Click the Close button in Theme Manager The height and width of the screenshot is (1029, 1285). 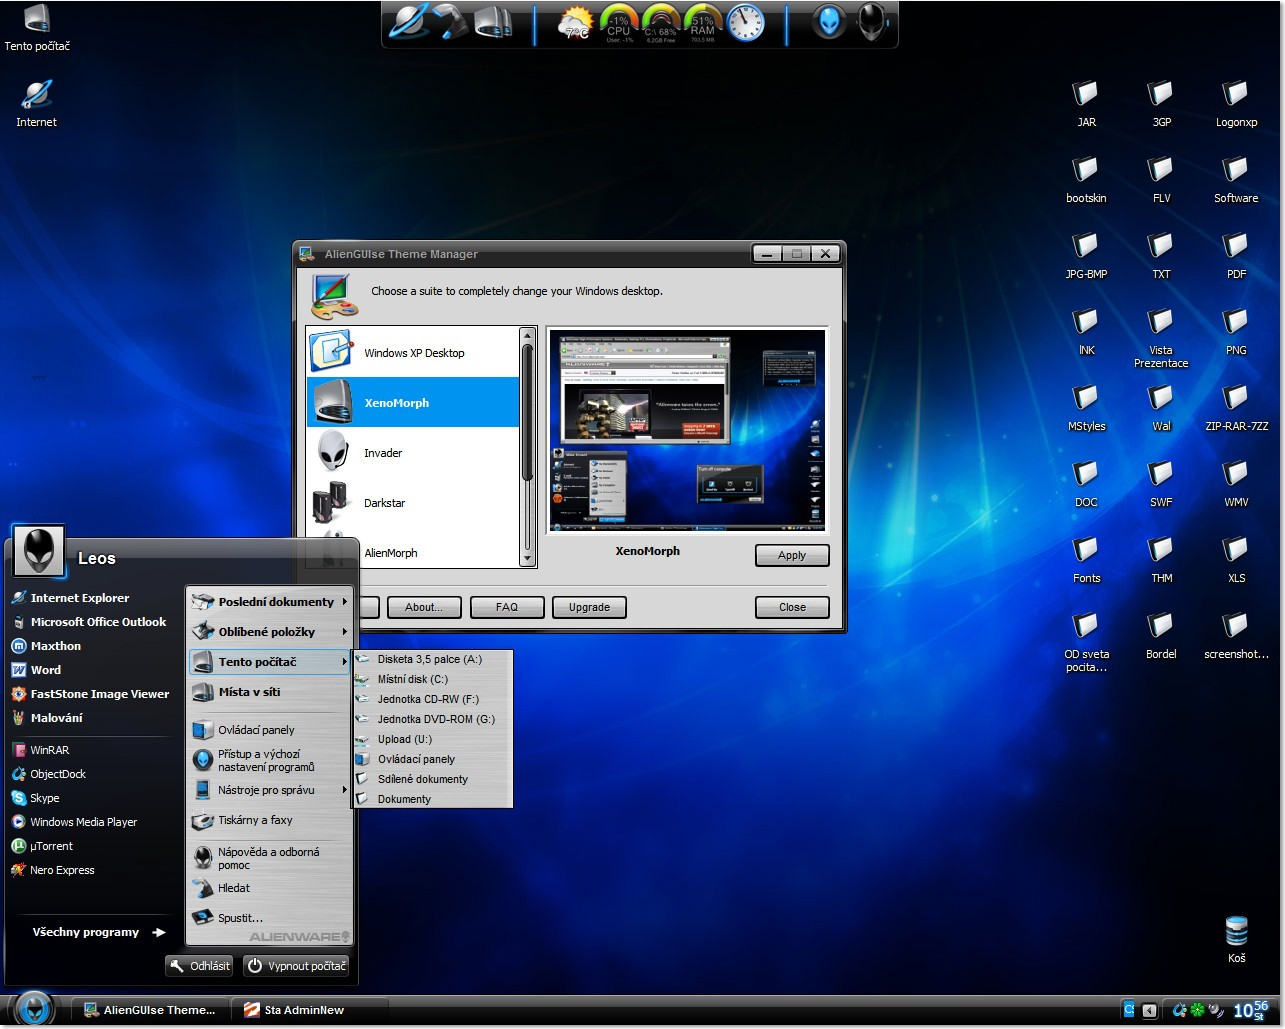click(x=792, y=607)
